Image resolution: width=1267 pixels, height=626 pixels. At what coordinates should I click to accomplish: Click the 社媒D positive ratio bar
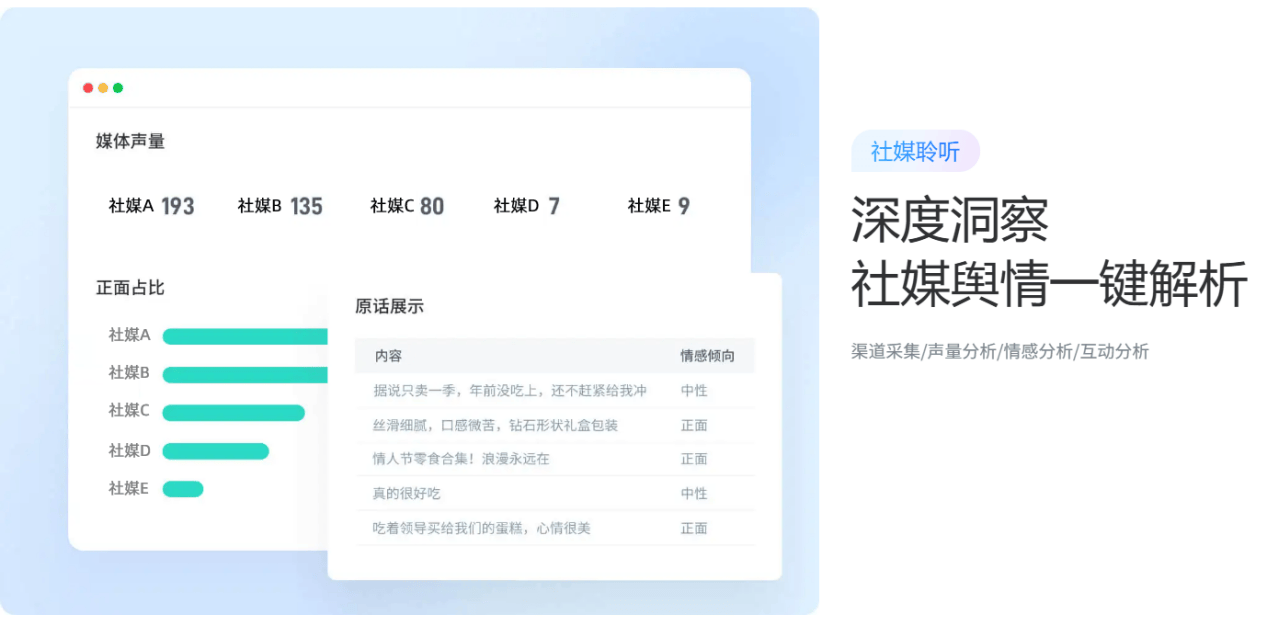coord(215,451)
